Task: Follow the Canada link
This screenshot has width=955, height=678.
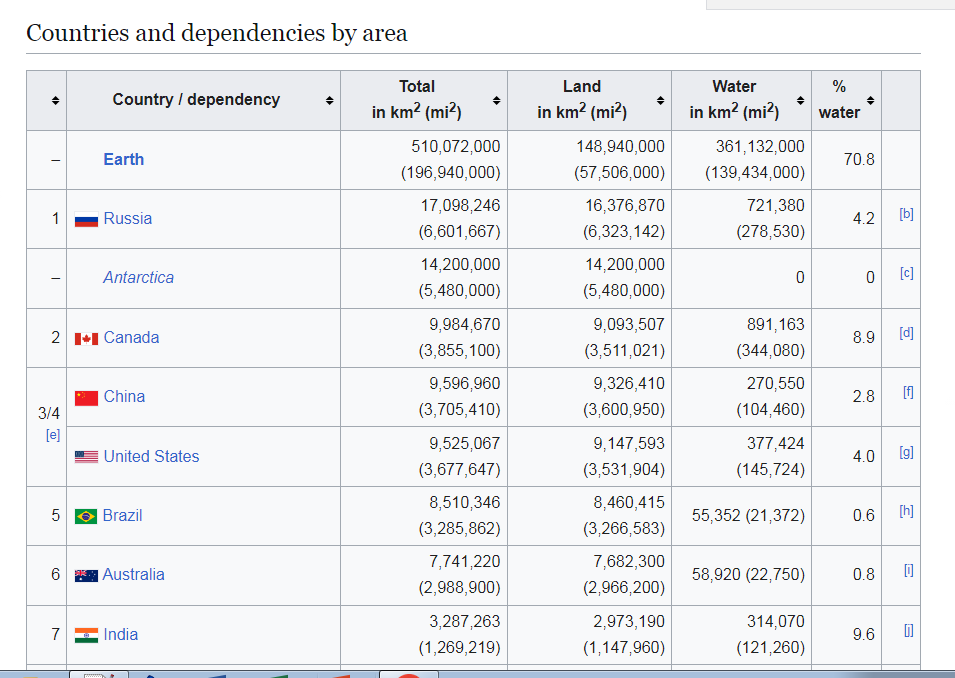Action: 131,337
